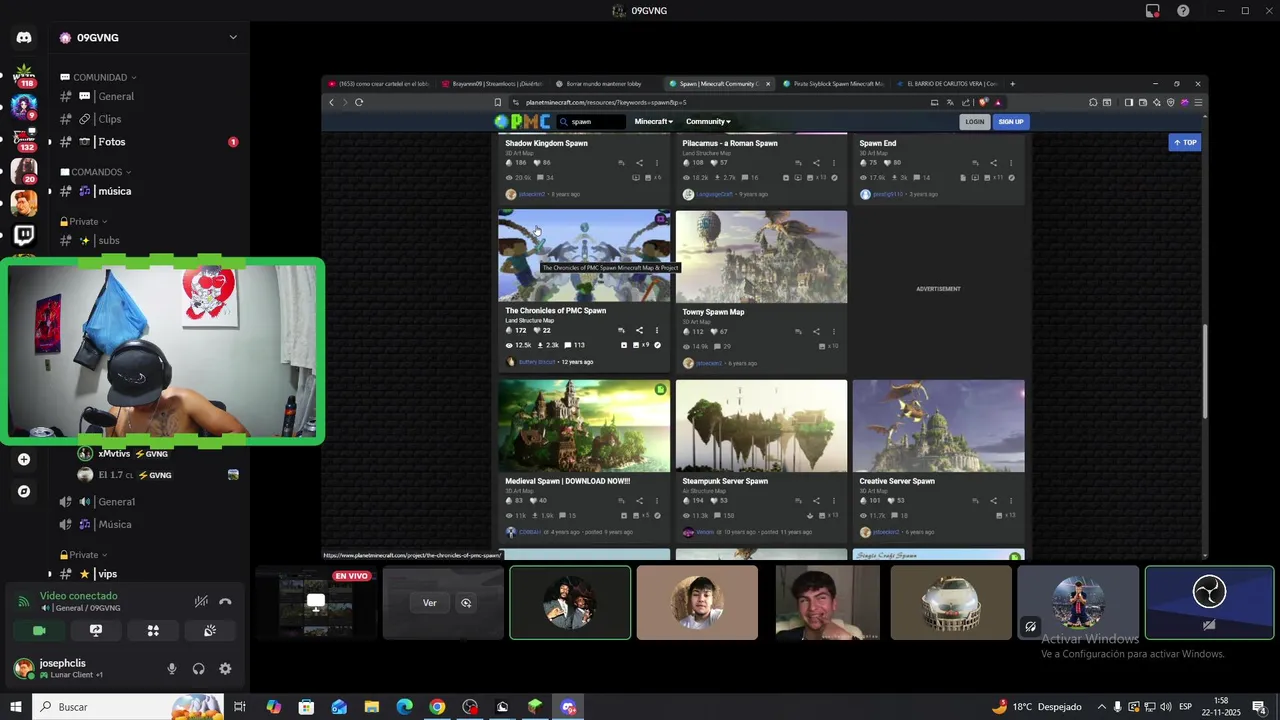Collapse the first Private category
Viewport: 1280px width, 720px height.
(x=84, y=221)
